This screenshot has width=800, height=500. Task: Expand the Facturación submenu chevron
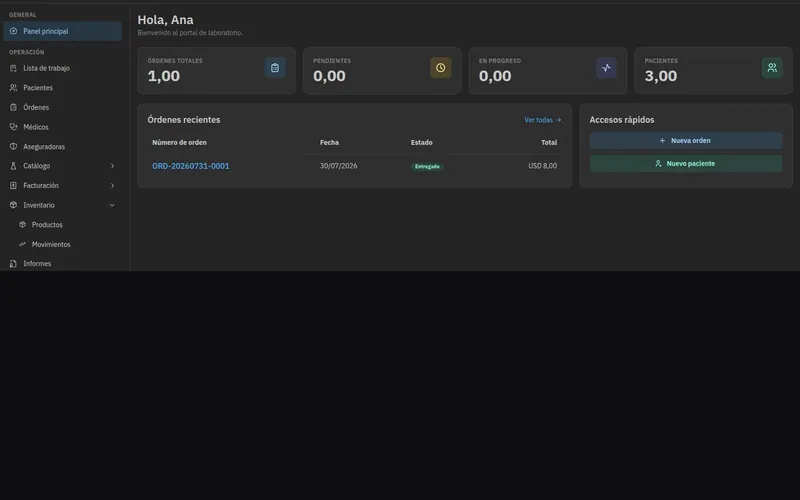pos(112,185)
